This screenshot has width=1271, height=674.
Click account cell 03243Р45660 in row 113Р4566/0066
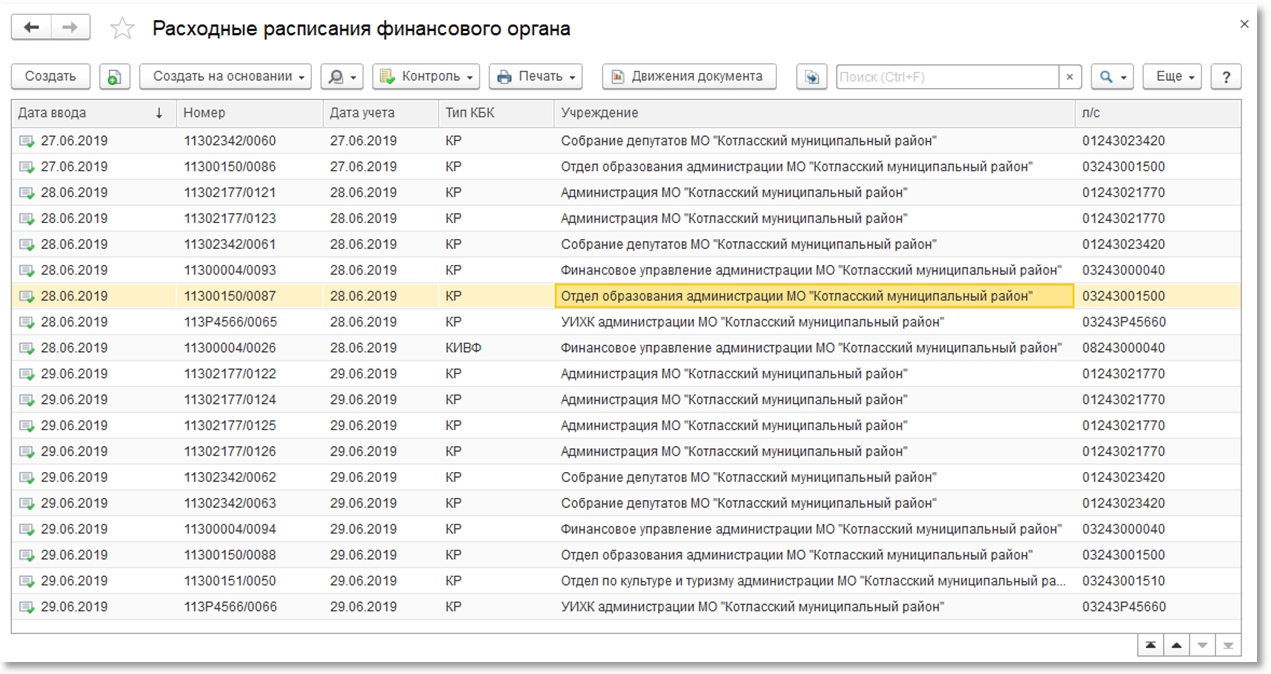click(1158, 607)
